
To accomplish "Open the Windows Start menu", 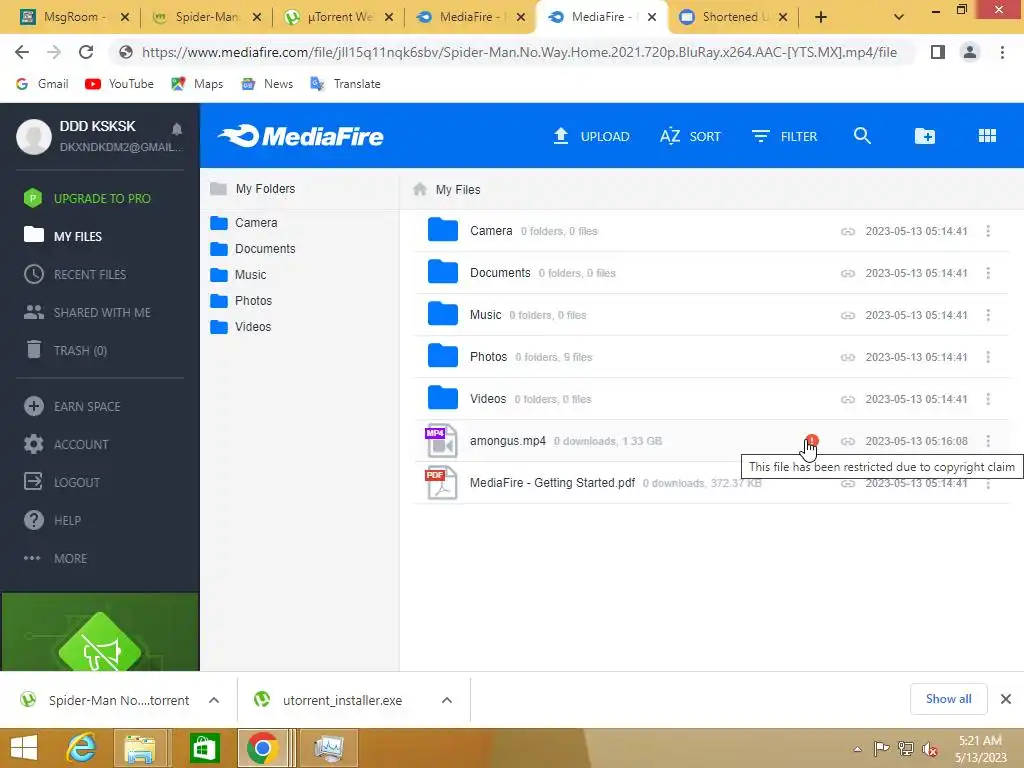I will coord(24,748).
